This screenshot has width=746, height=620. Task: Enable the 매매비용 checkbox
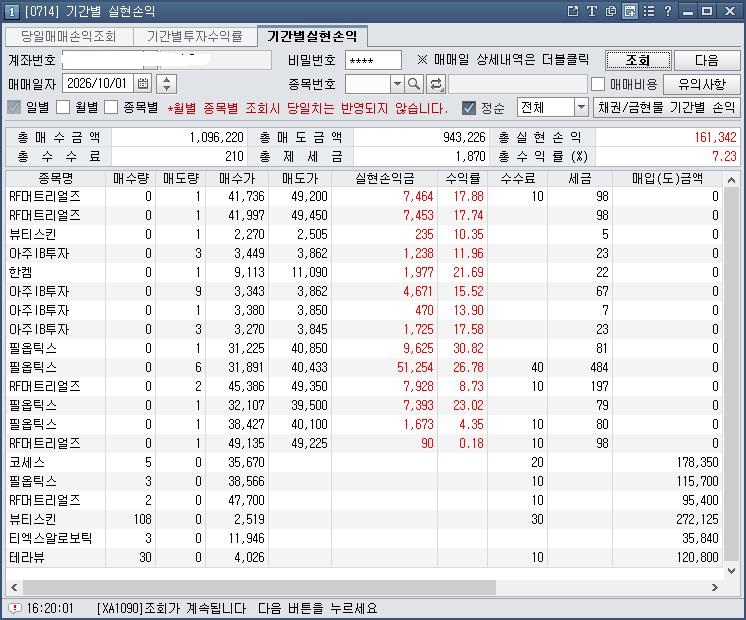(598, 84)
